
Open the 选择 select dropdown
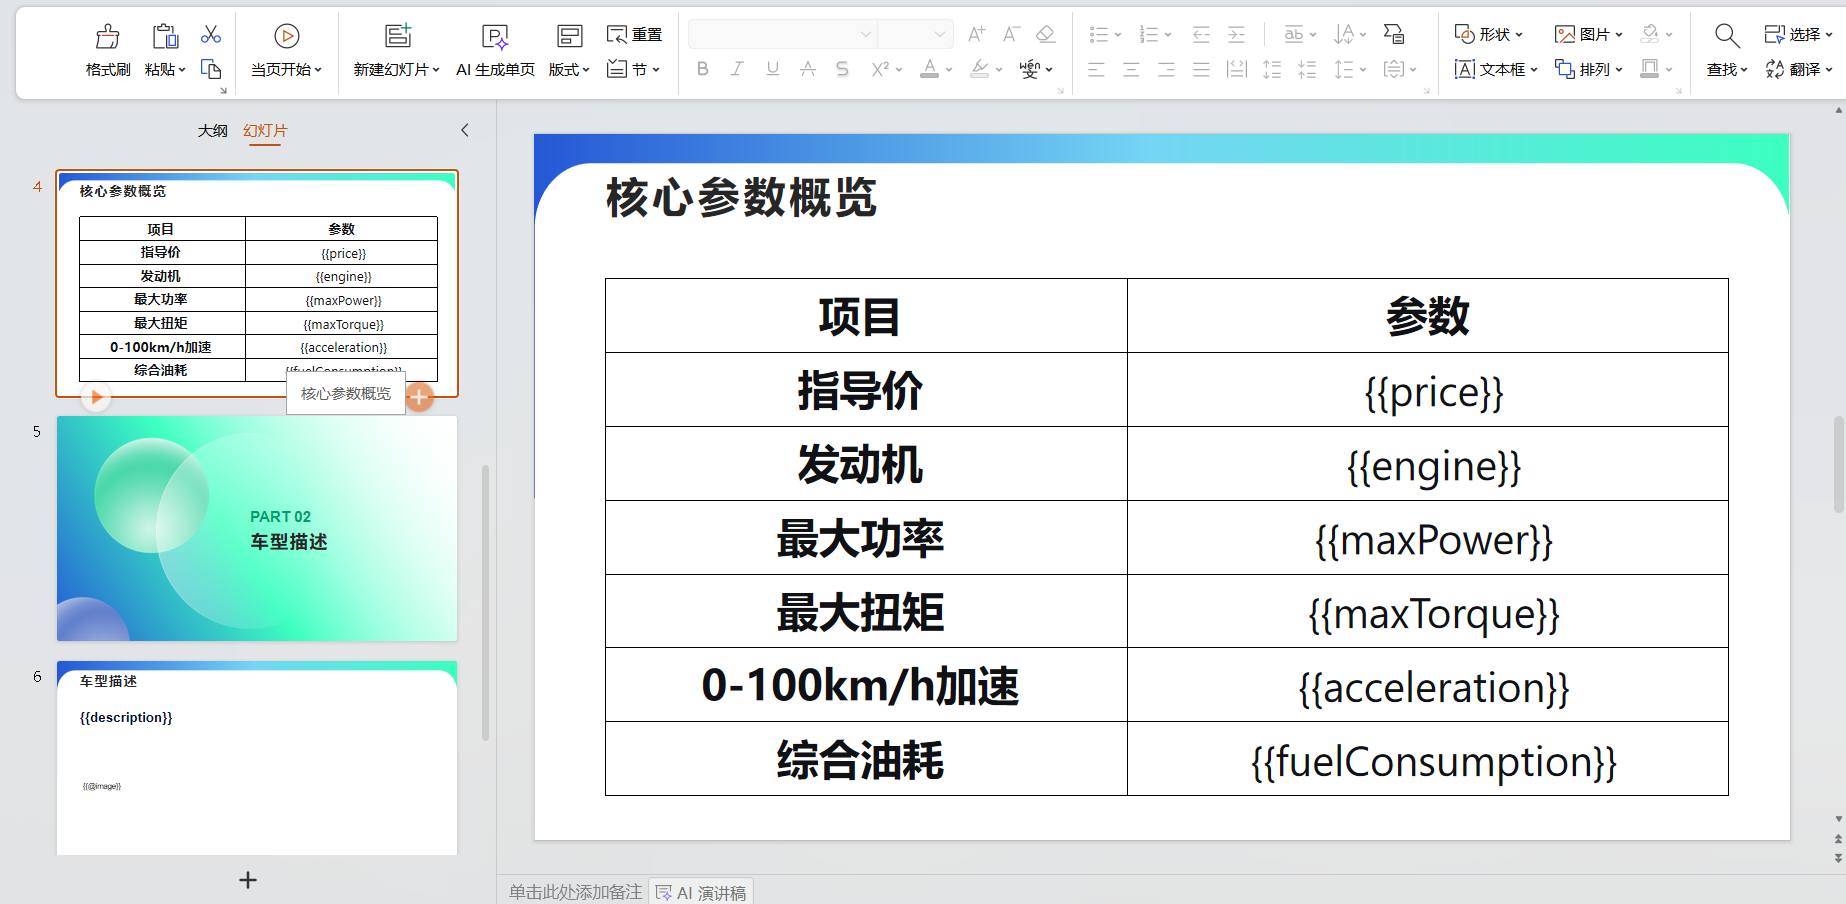[x=1797, y=35]
